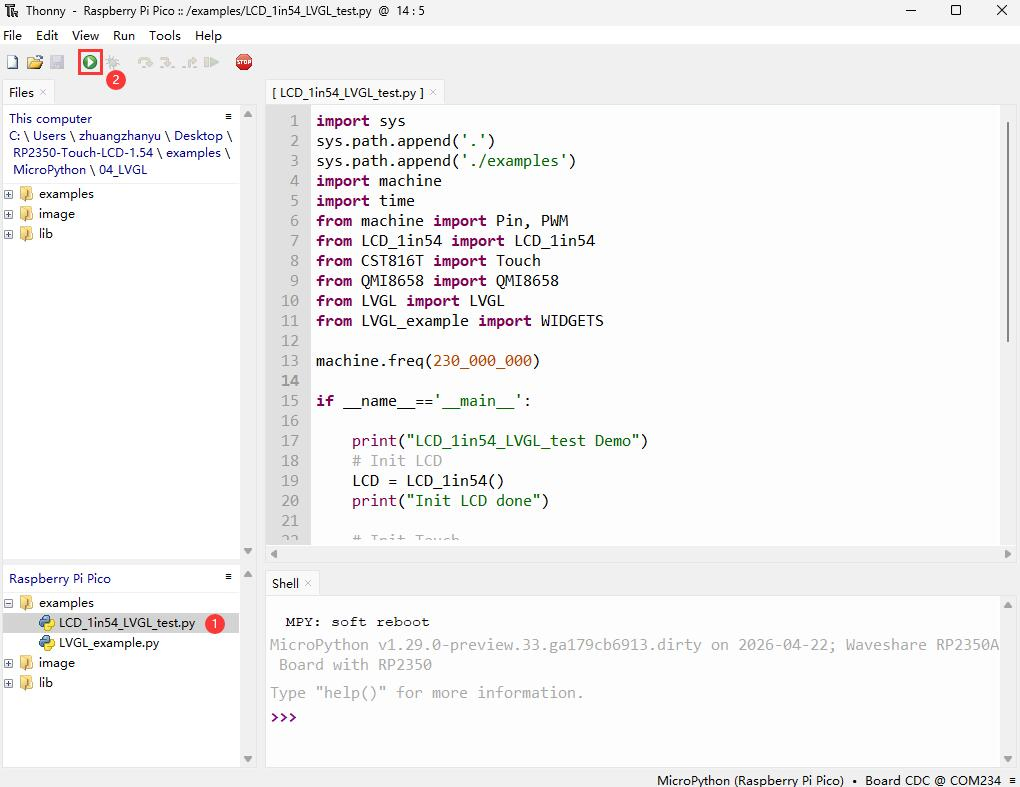
Task: Run the current script
Action: point(90,61)
